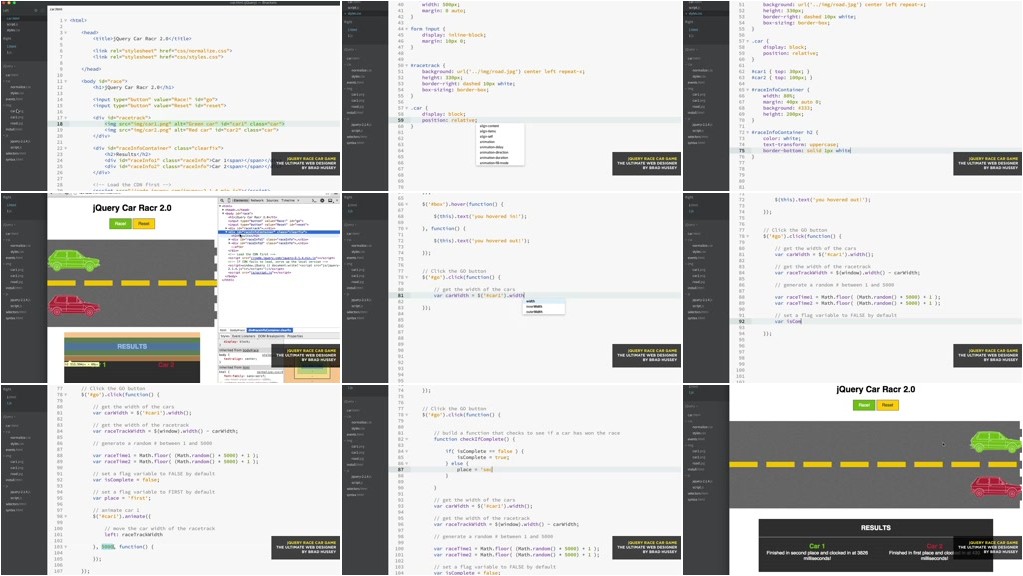1023x576 pixels.
Task: Fold the animate call on line 98
Action: tap(65, 517)
